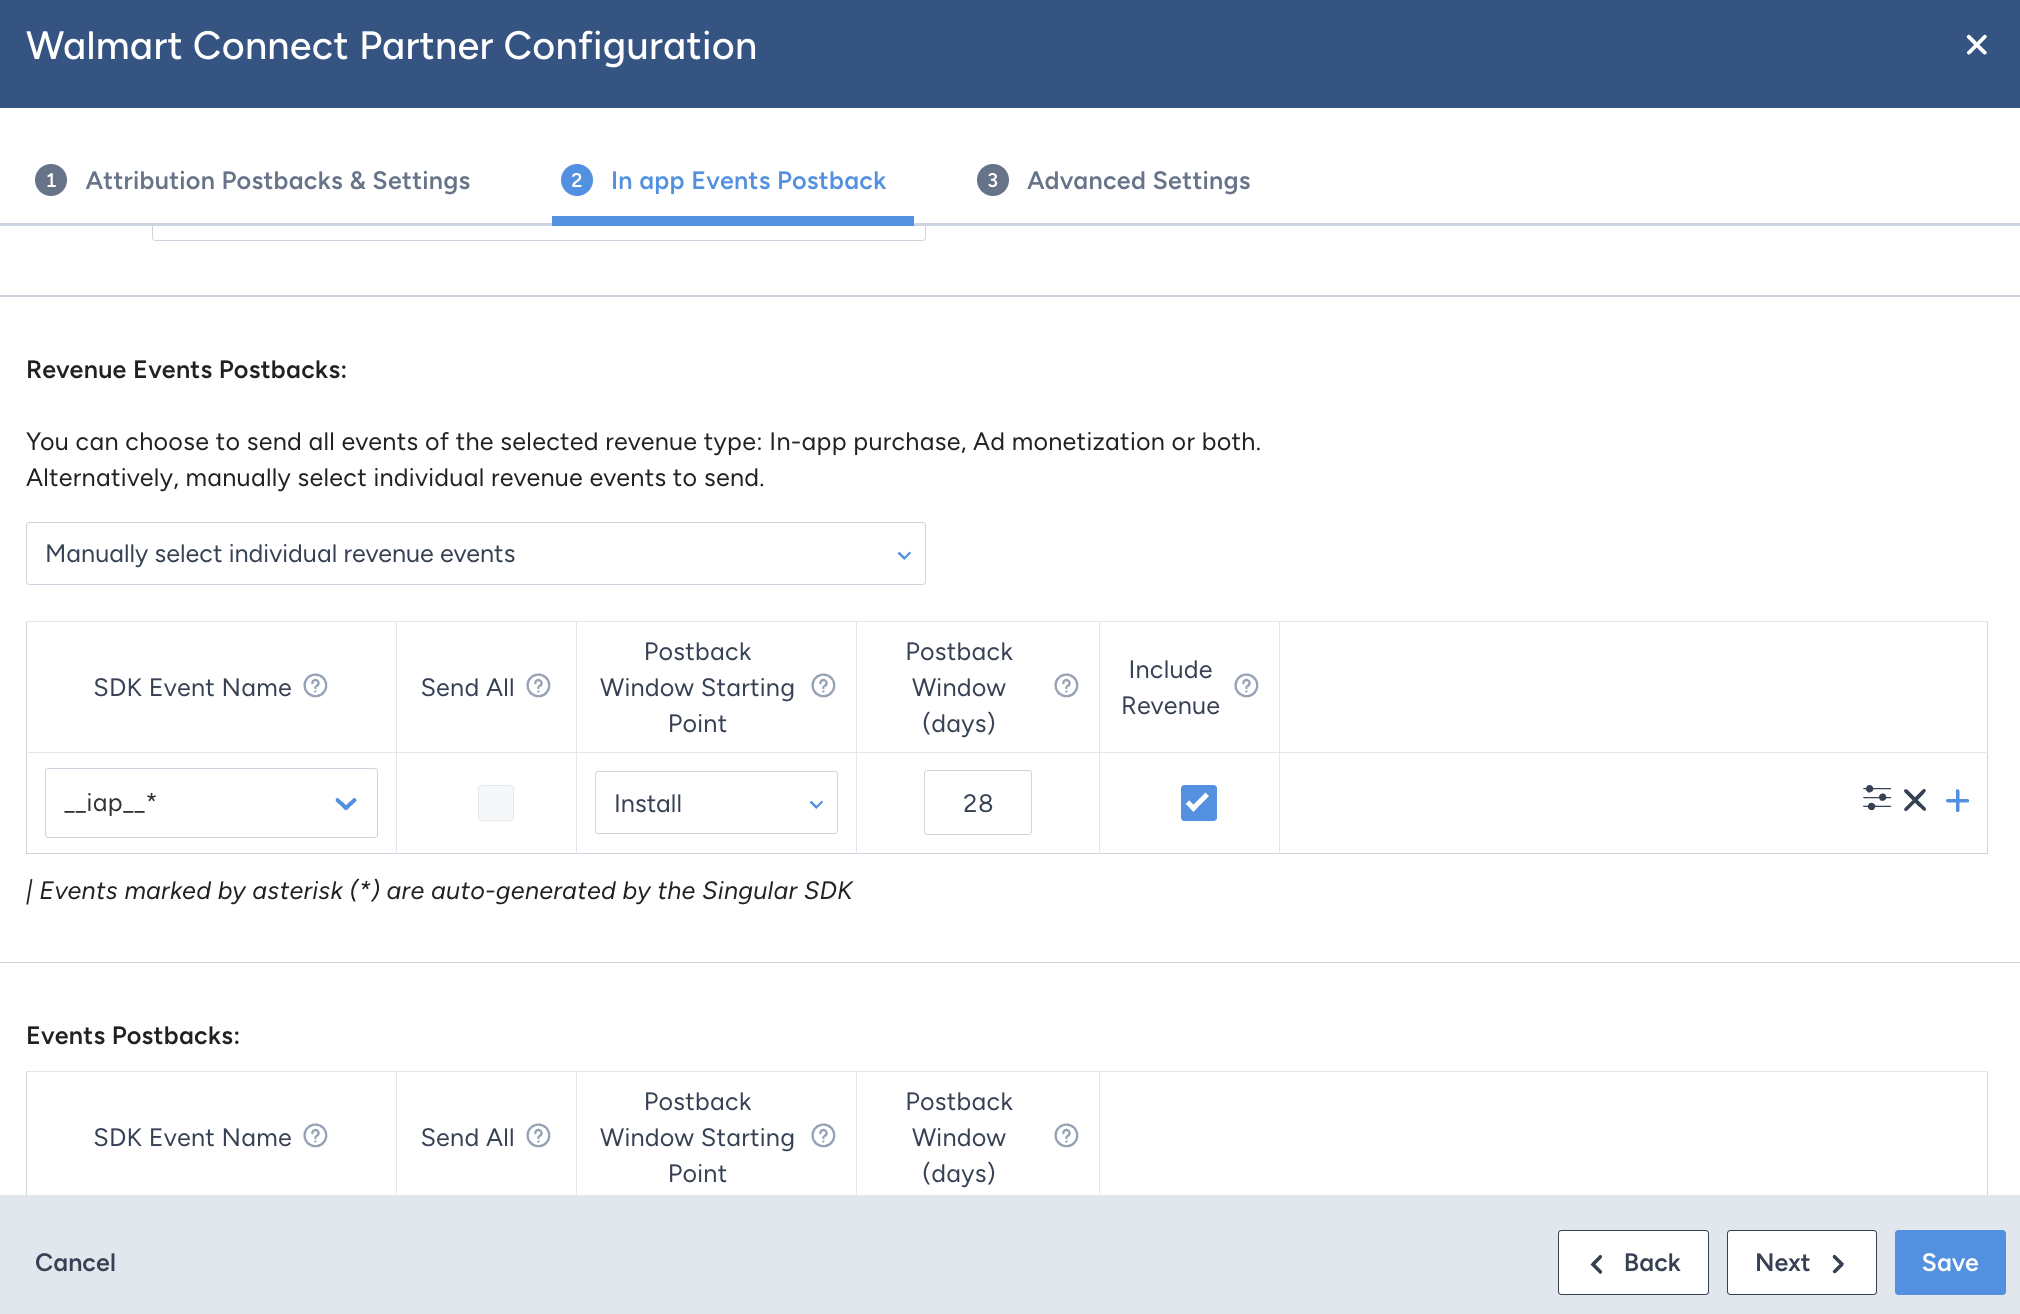Go Back to the previous step
2020x1314 pixels.
1633,1263
